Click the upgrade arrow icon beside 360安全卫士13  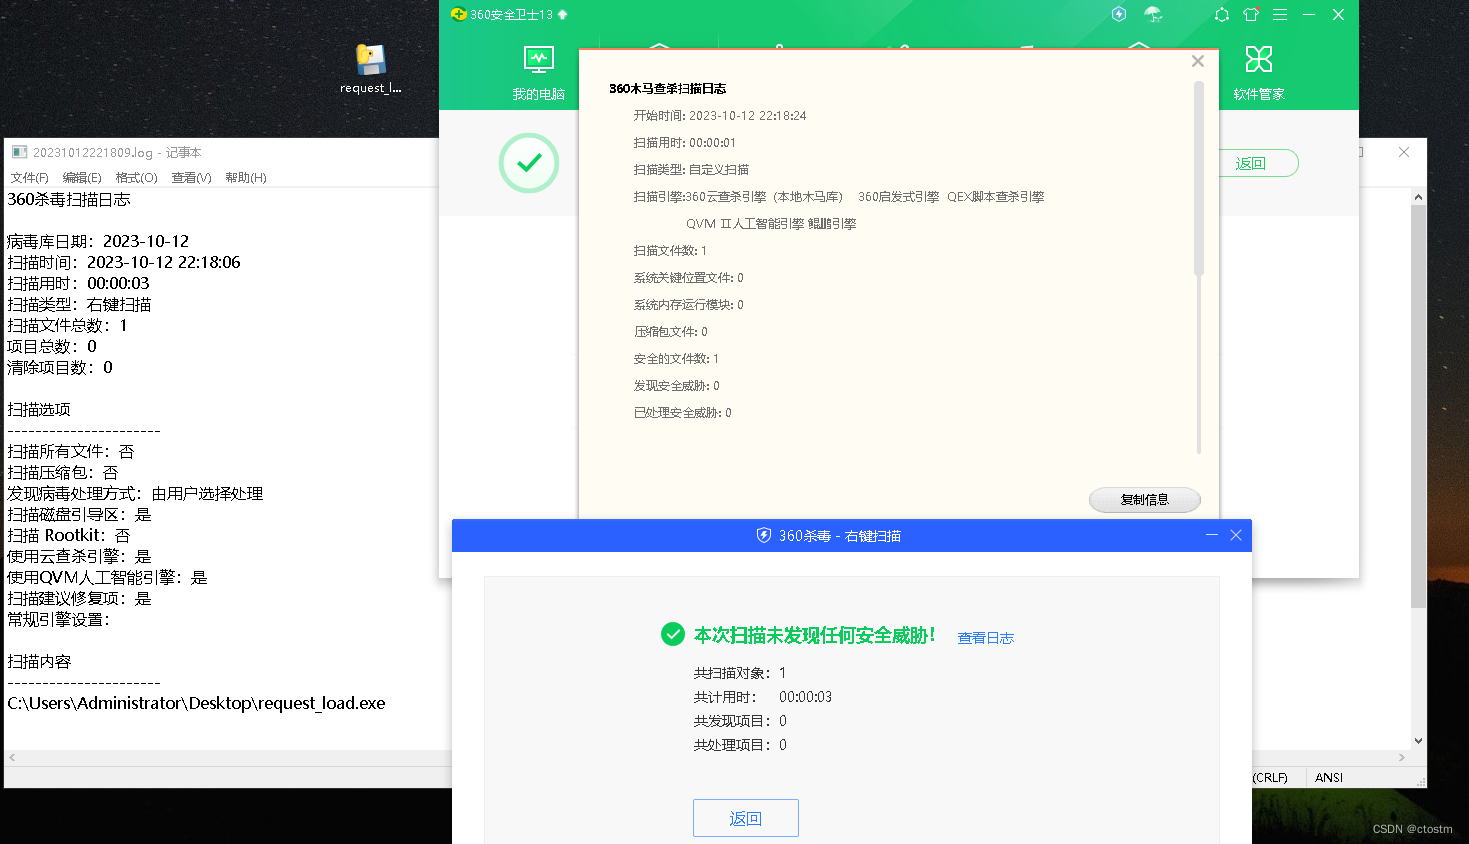[562, 14]
